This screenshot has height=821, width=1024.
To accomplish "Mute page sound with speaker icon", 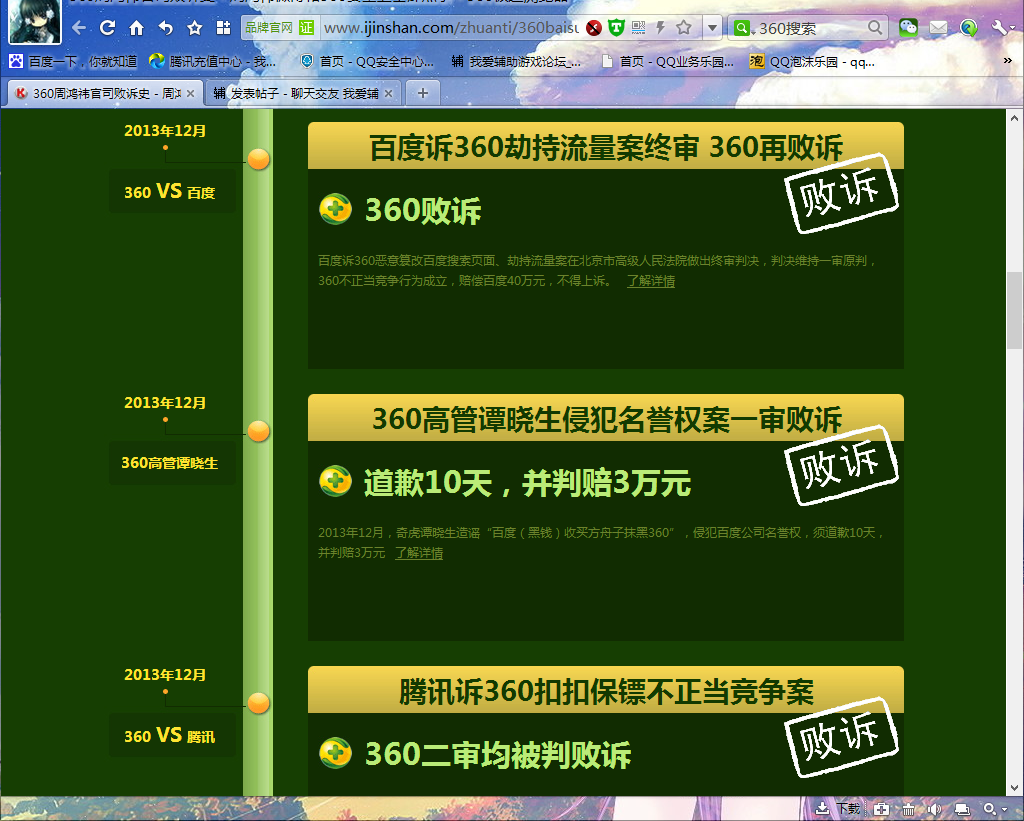I will 935,809.
